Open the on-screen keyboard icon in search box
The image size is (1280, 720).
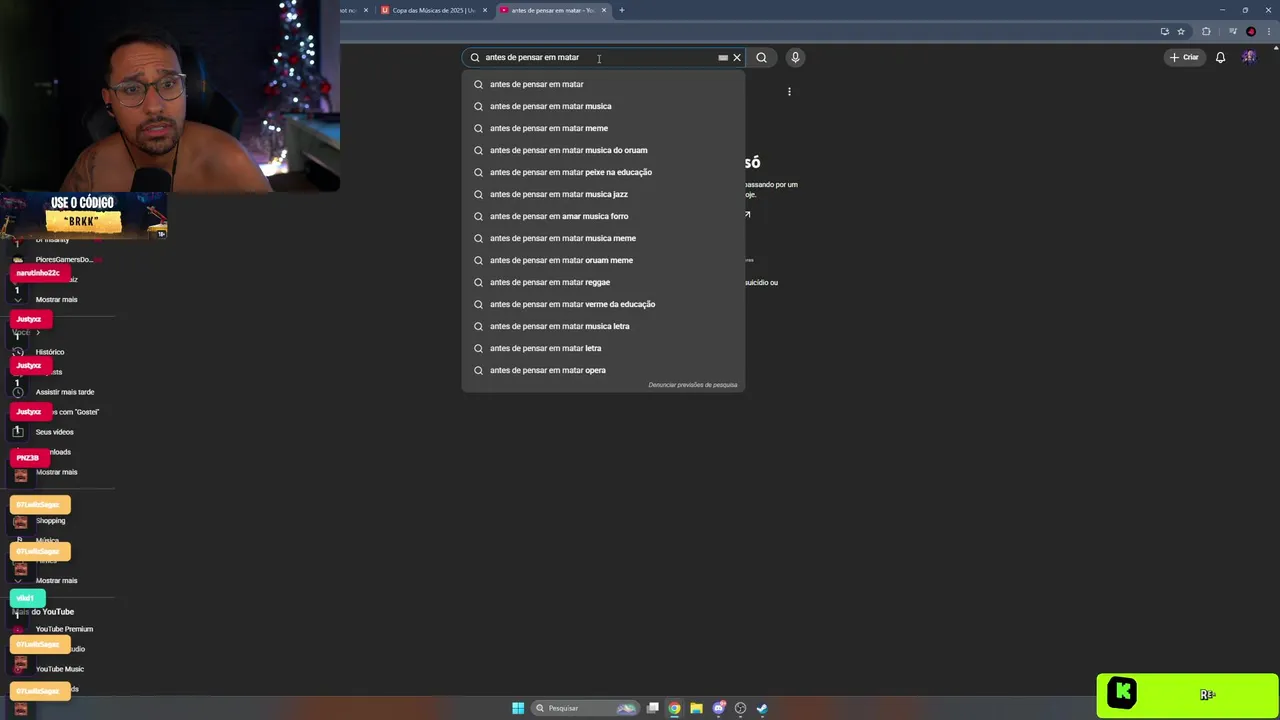point(723,57)
